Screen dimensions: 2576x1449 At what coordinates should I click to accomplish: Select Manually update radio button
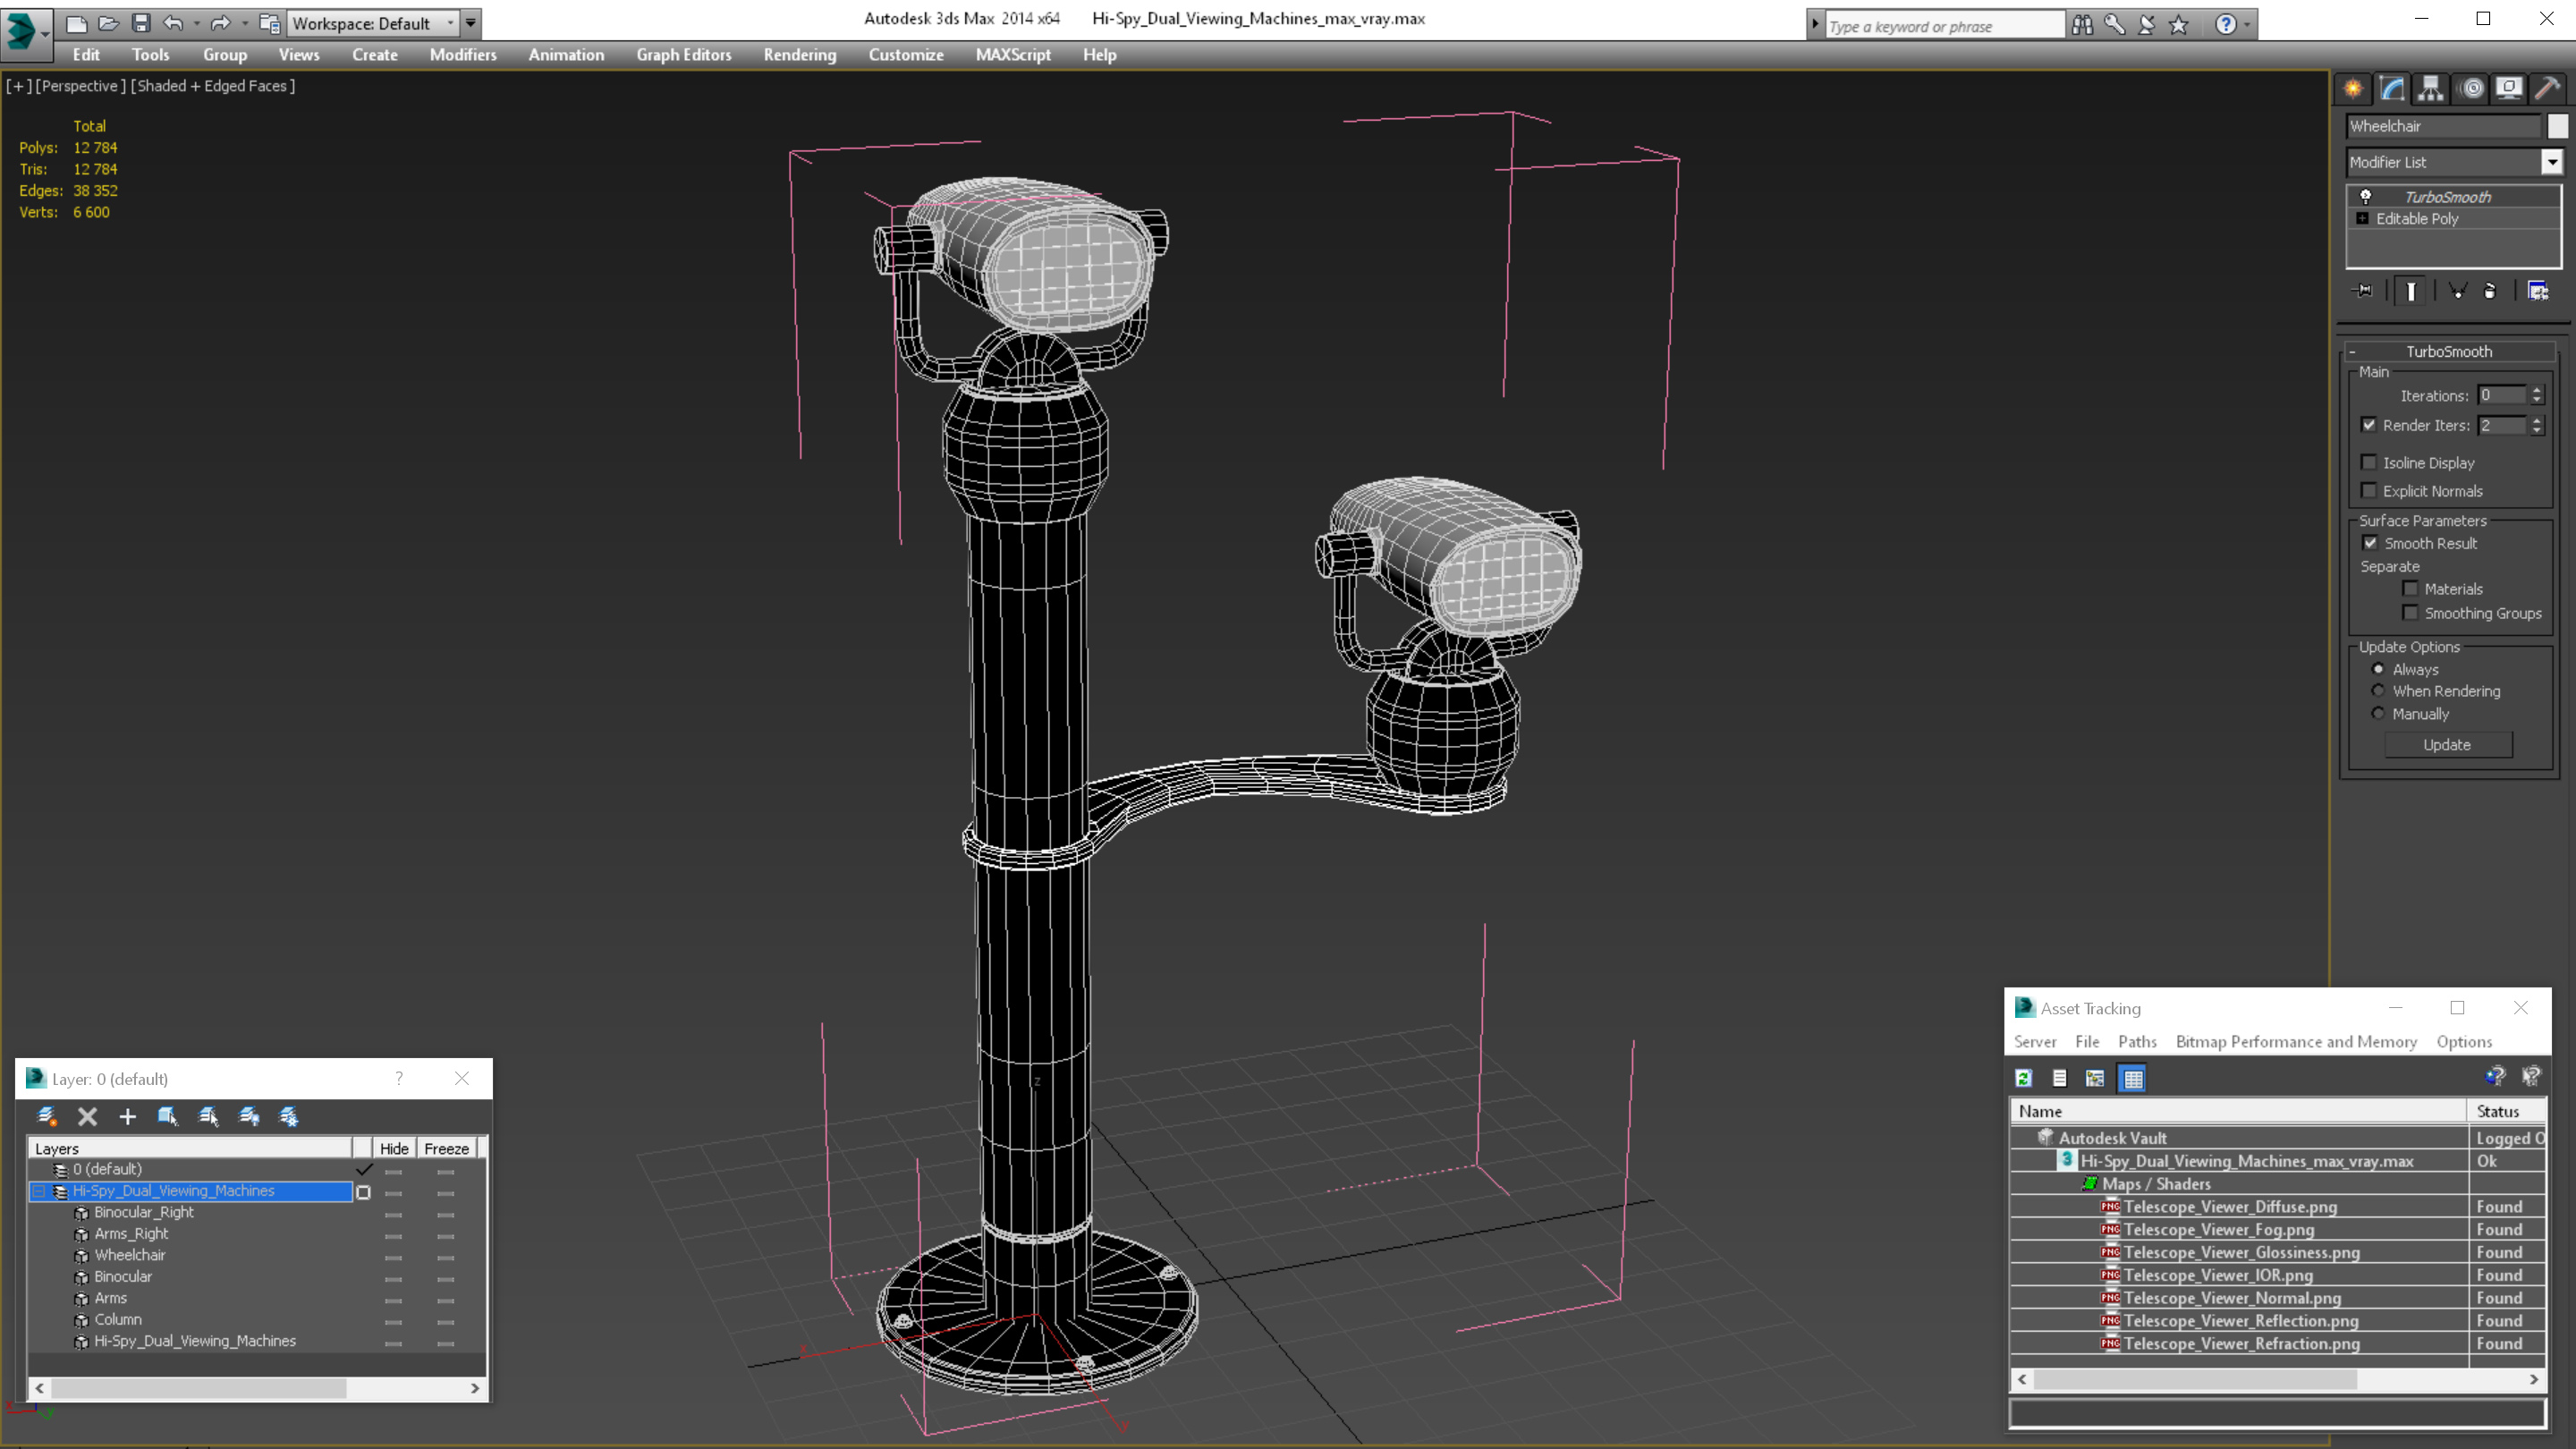[x=2378, y=714]
